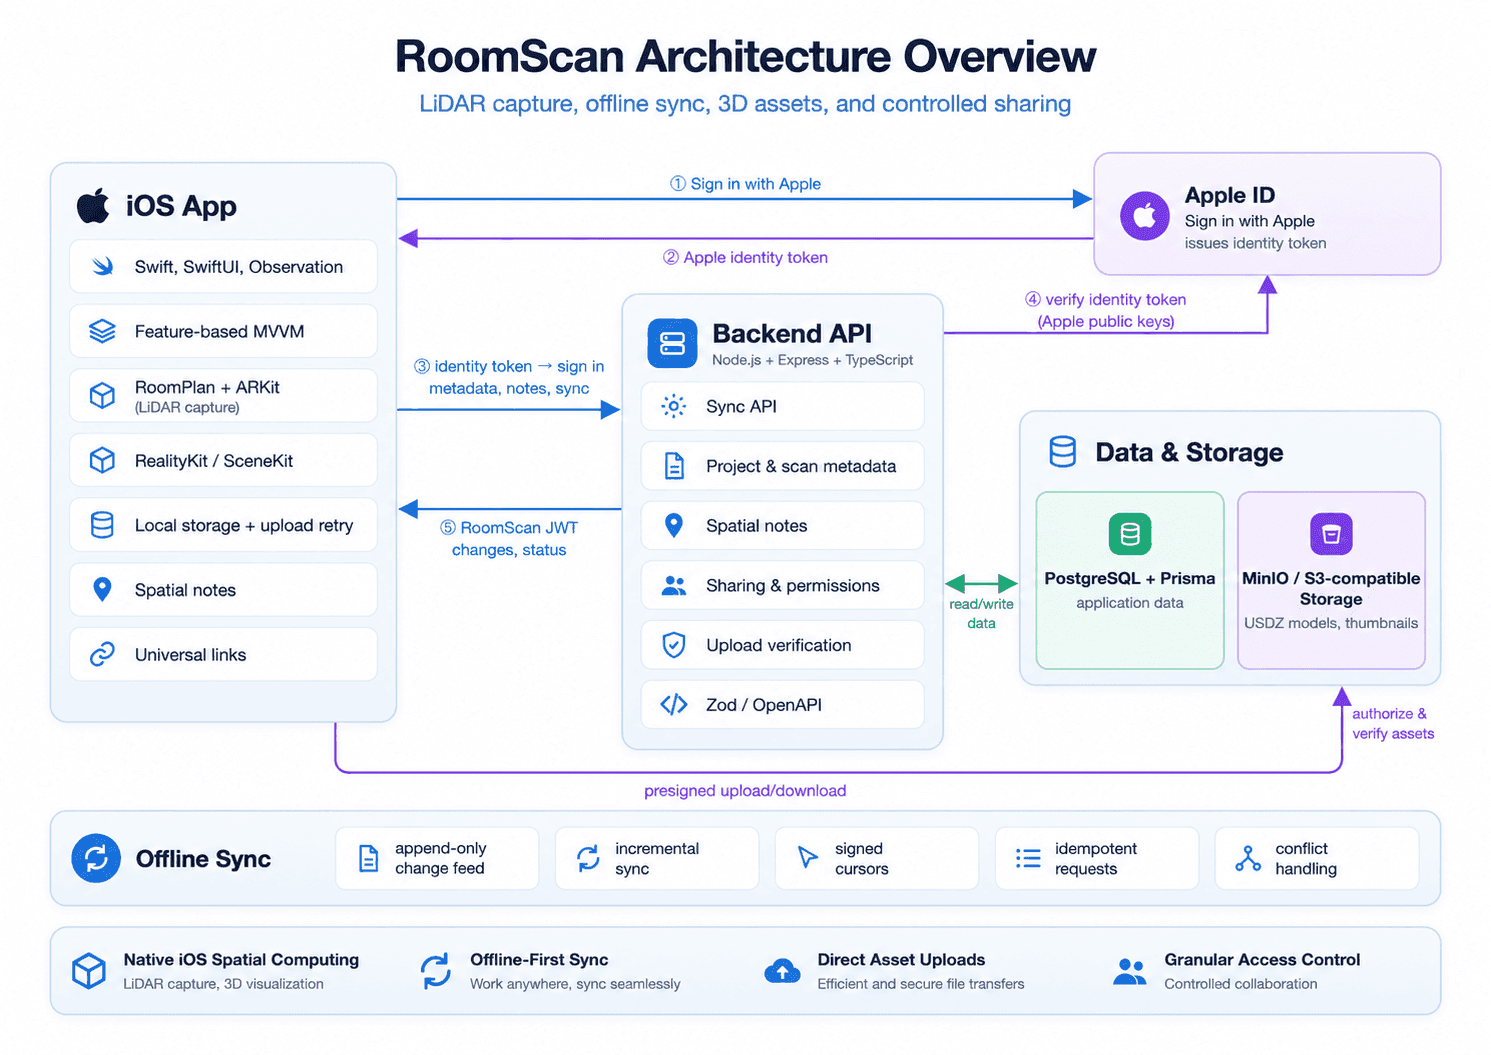Screen dimensions: 1491x1055
Task: Click the layers icon for Feature-based MVVM
Action: point(102,331)
